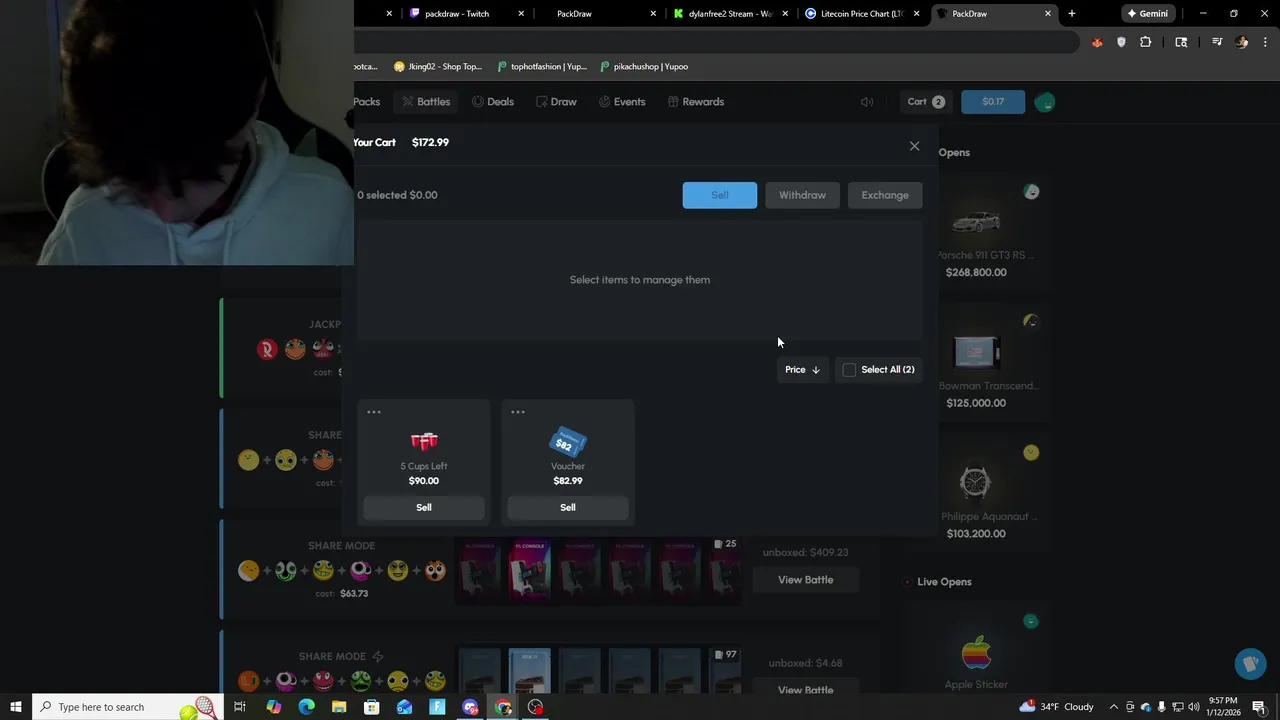This screenshot has width=1280, height=720.
Task: Click the MetaMask fox extension icon
Action: [1097, 42]
